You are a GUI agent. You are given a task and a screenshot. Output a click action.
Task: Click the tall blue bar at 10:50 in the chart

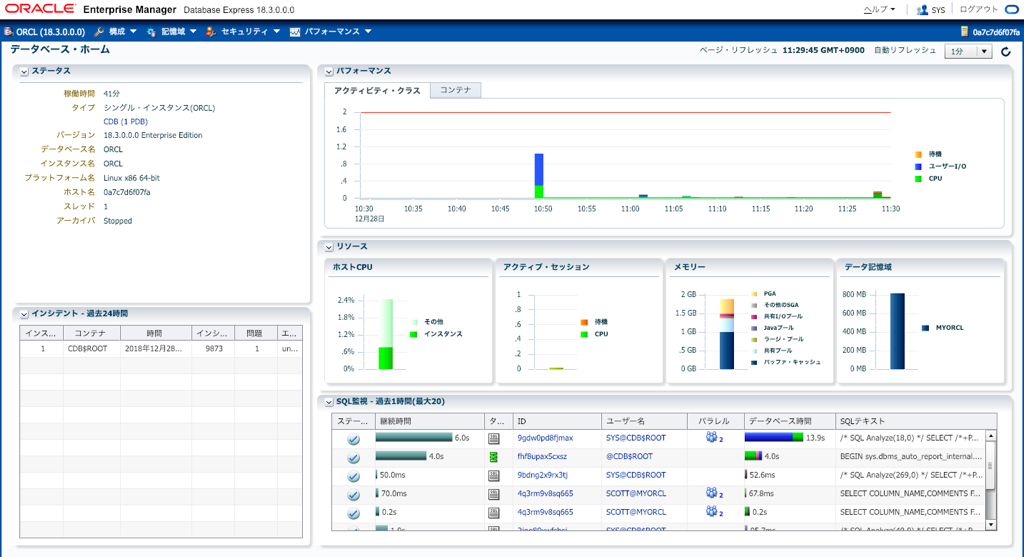[539, 170]
